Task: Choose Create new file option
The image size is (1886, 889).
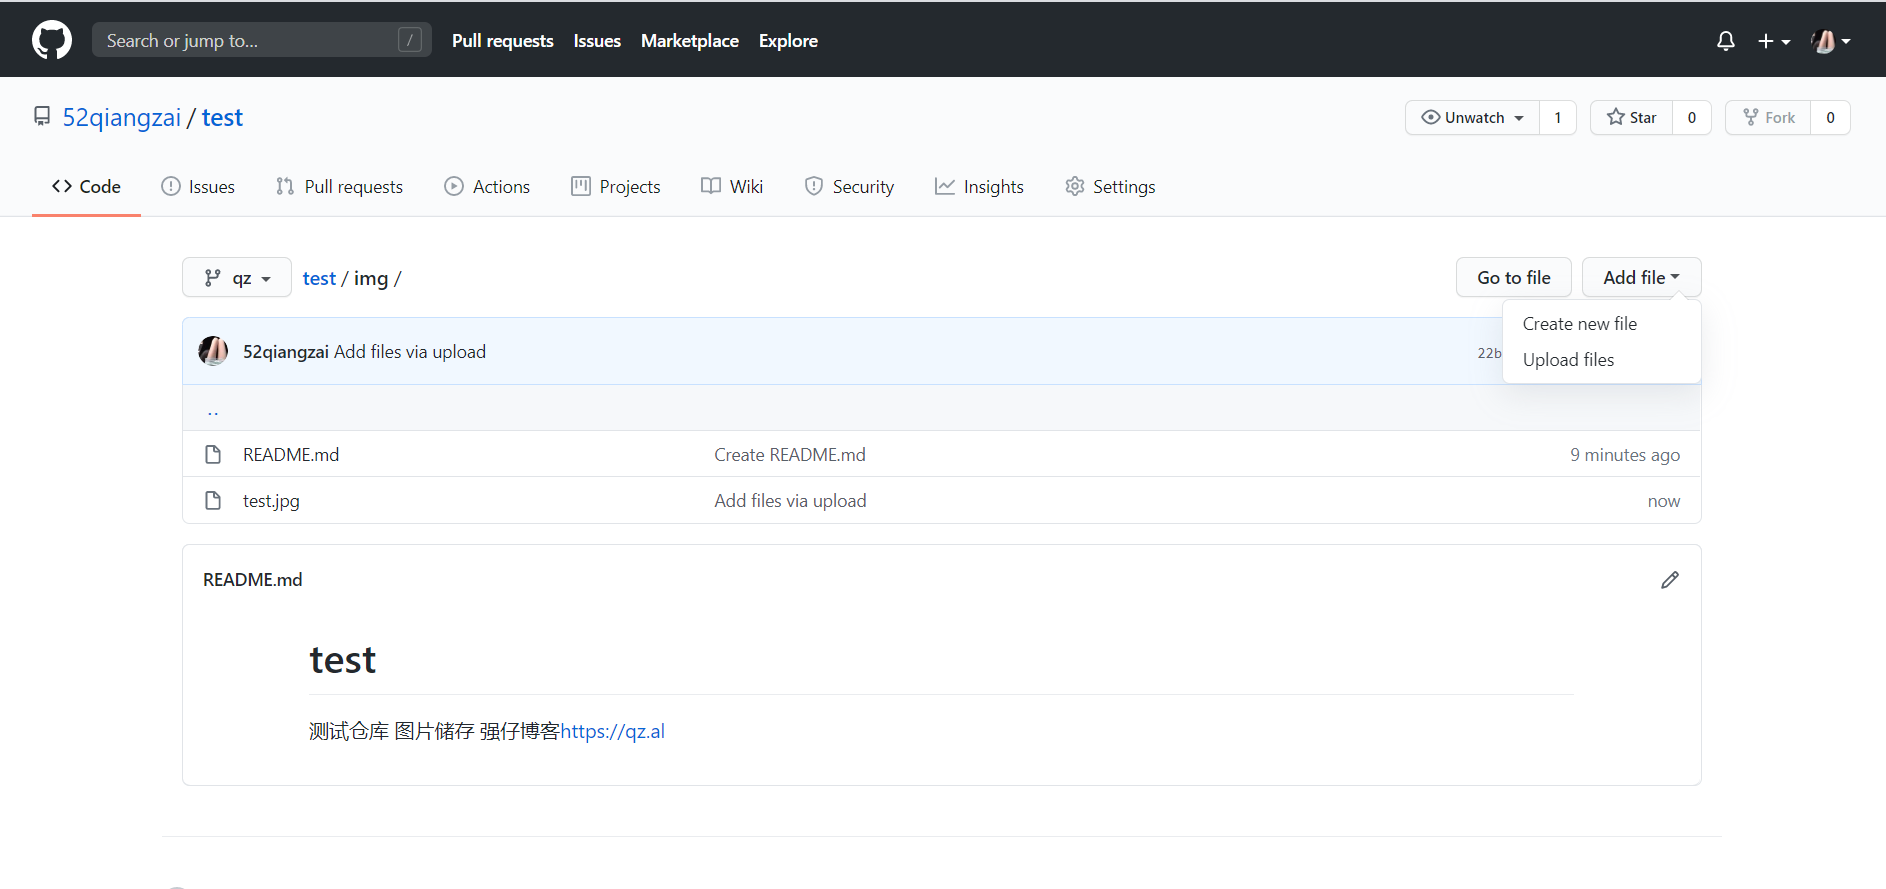Action: click(x=1579, y=324)
